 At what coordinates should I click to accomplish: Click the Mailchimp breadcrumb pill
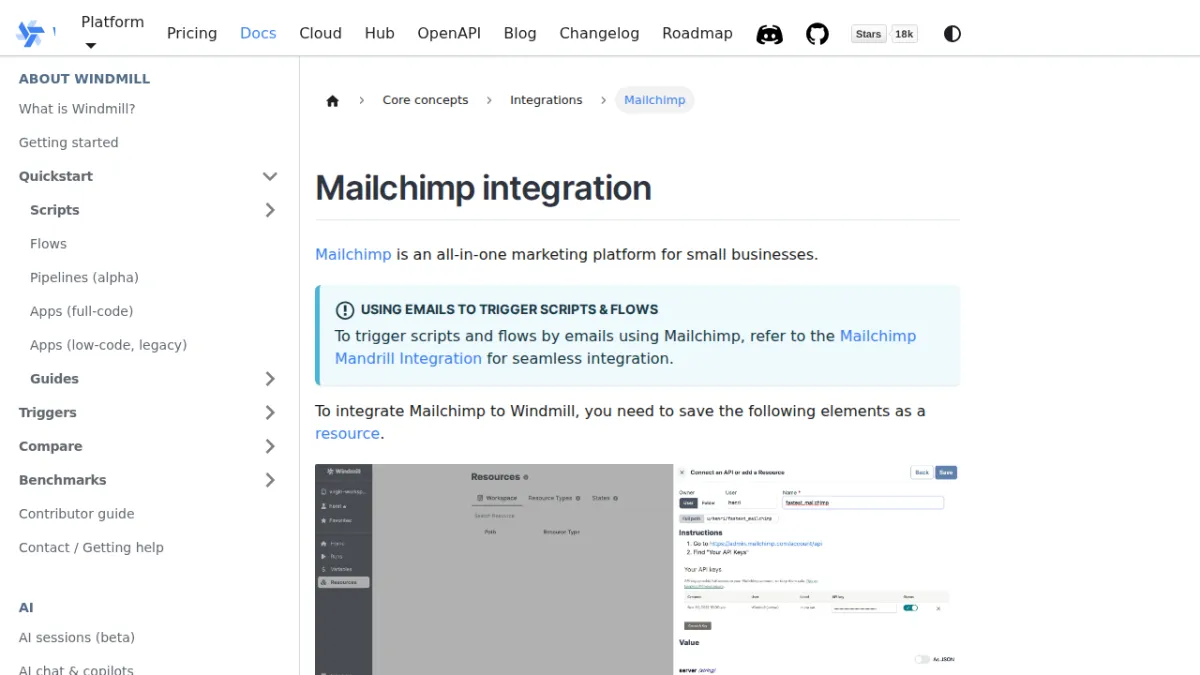tap(655, 100)
